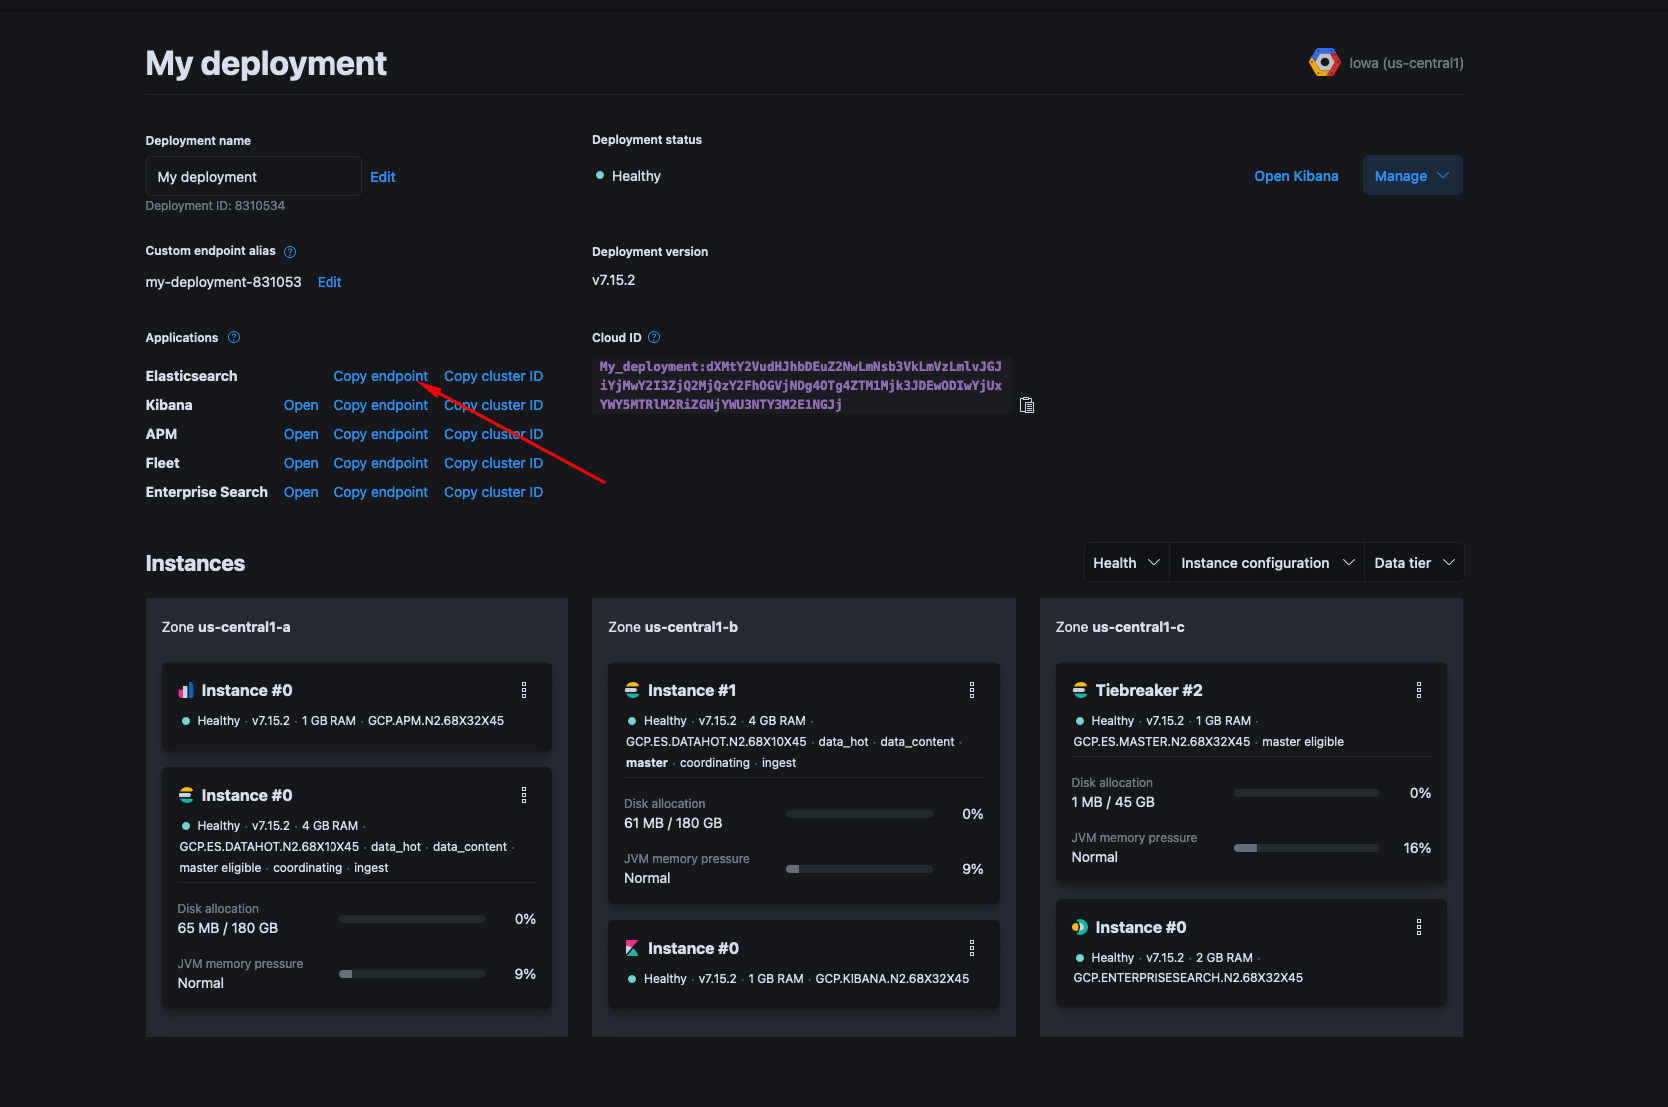Click the my-deployment-831053 alias text
1668x1107 pixels.
pos(223,282)
